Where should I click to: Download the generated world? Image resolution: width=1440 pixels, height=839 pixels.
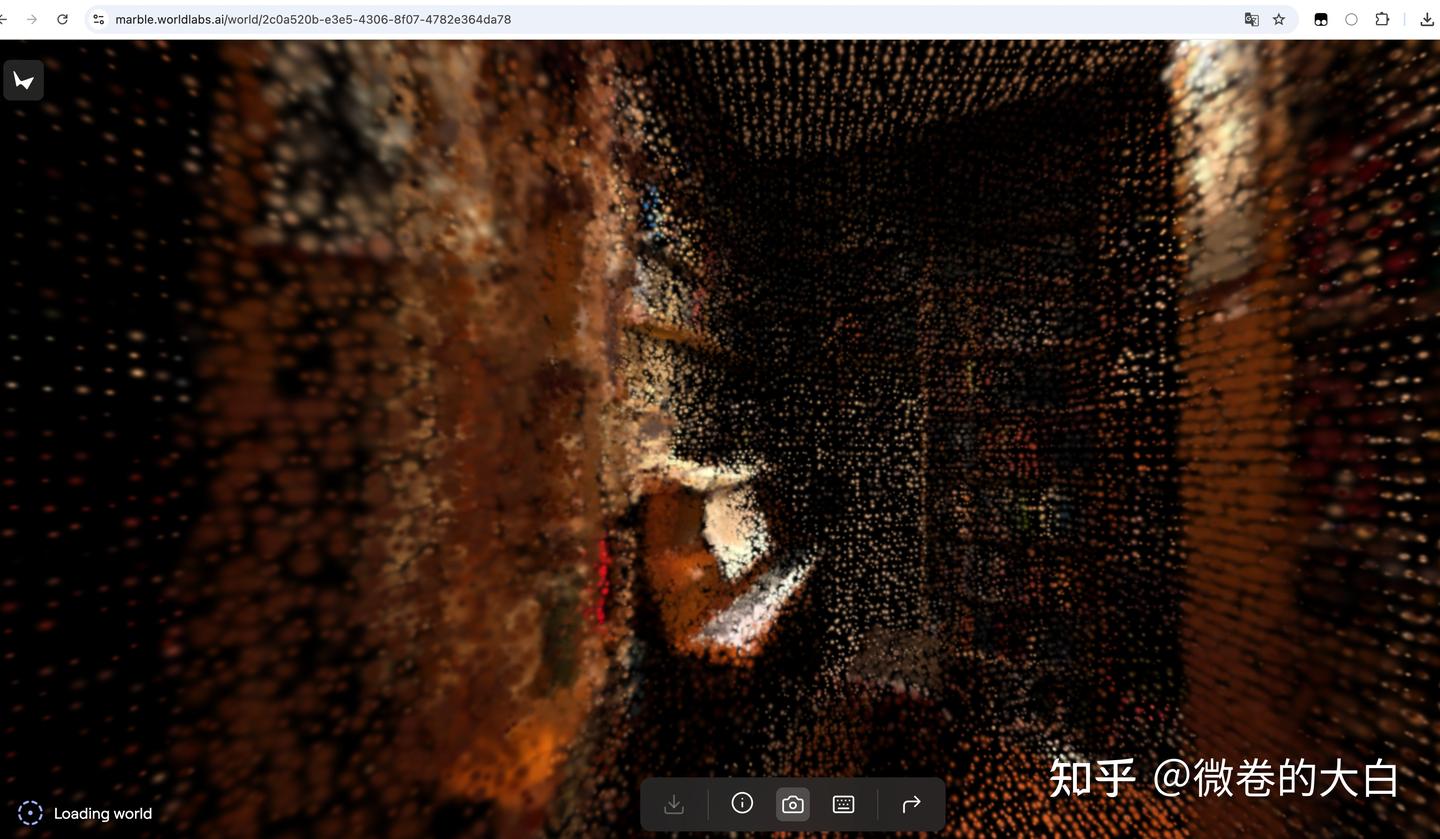pos(674,803)
